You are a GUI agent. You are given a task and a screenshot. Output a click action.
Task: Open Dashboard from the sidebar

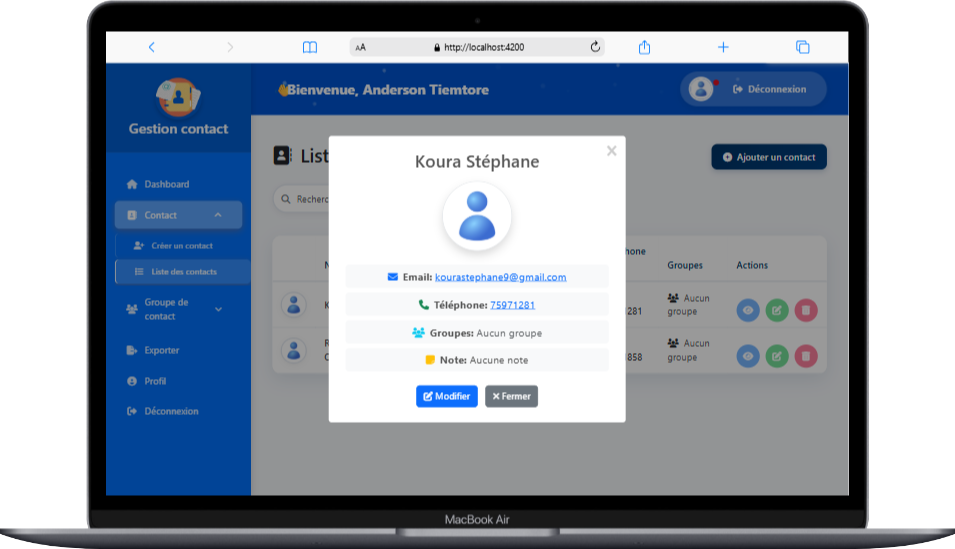tap(166, 184)
